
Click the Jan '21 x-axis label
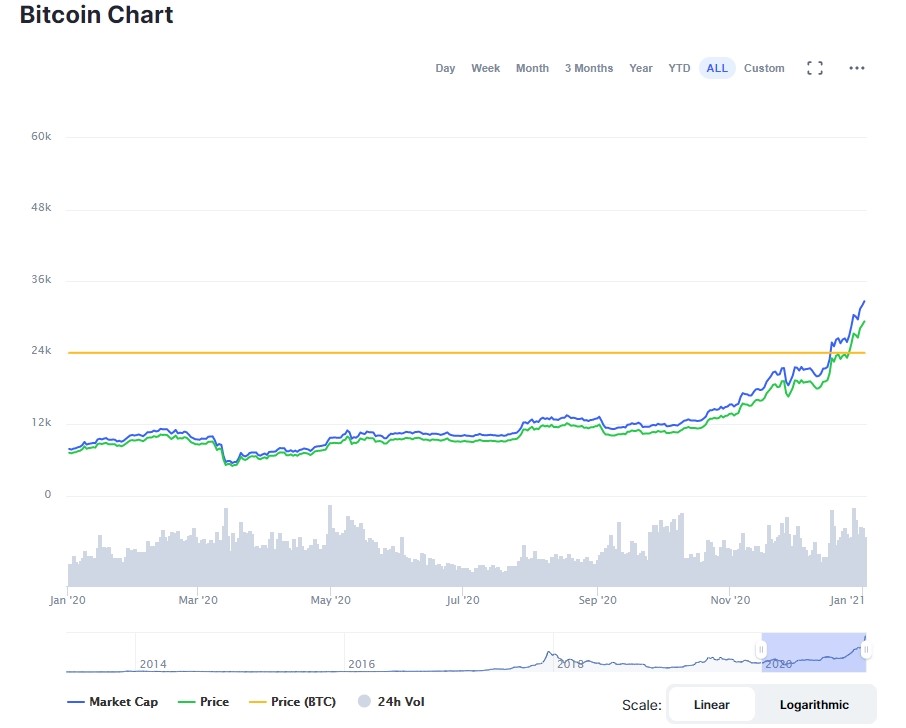pyautogui.click(x=847, y=600)
